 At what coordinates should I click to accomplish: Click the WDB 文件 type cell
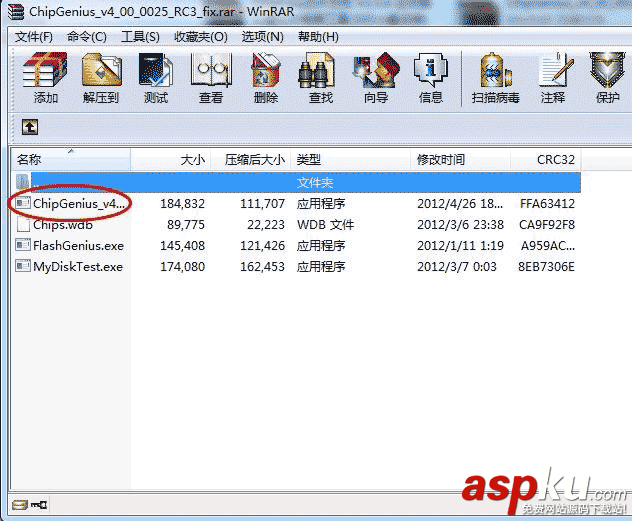[x=326, y=224]
